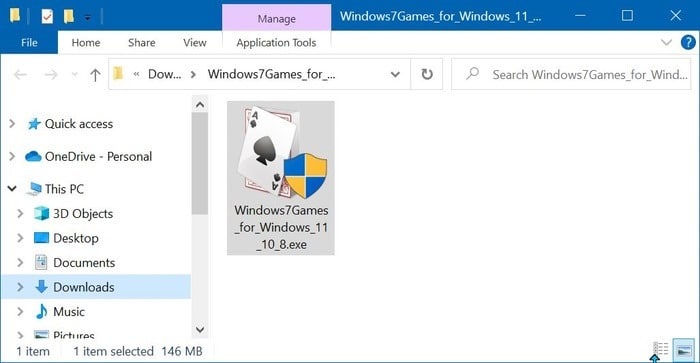Click the OneDrive cloud icon
Screen dimensions: 700x363
(33, 156)
